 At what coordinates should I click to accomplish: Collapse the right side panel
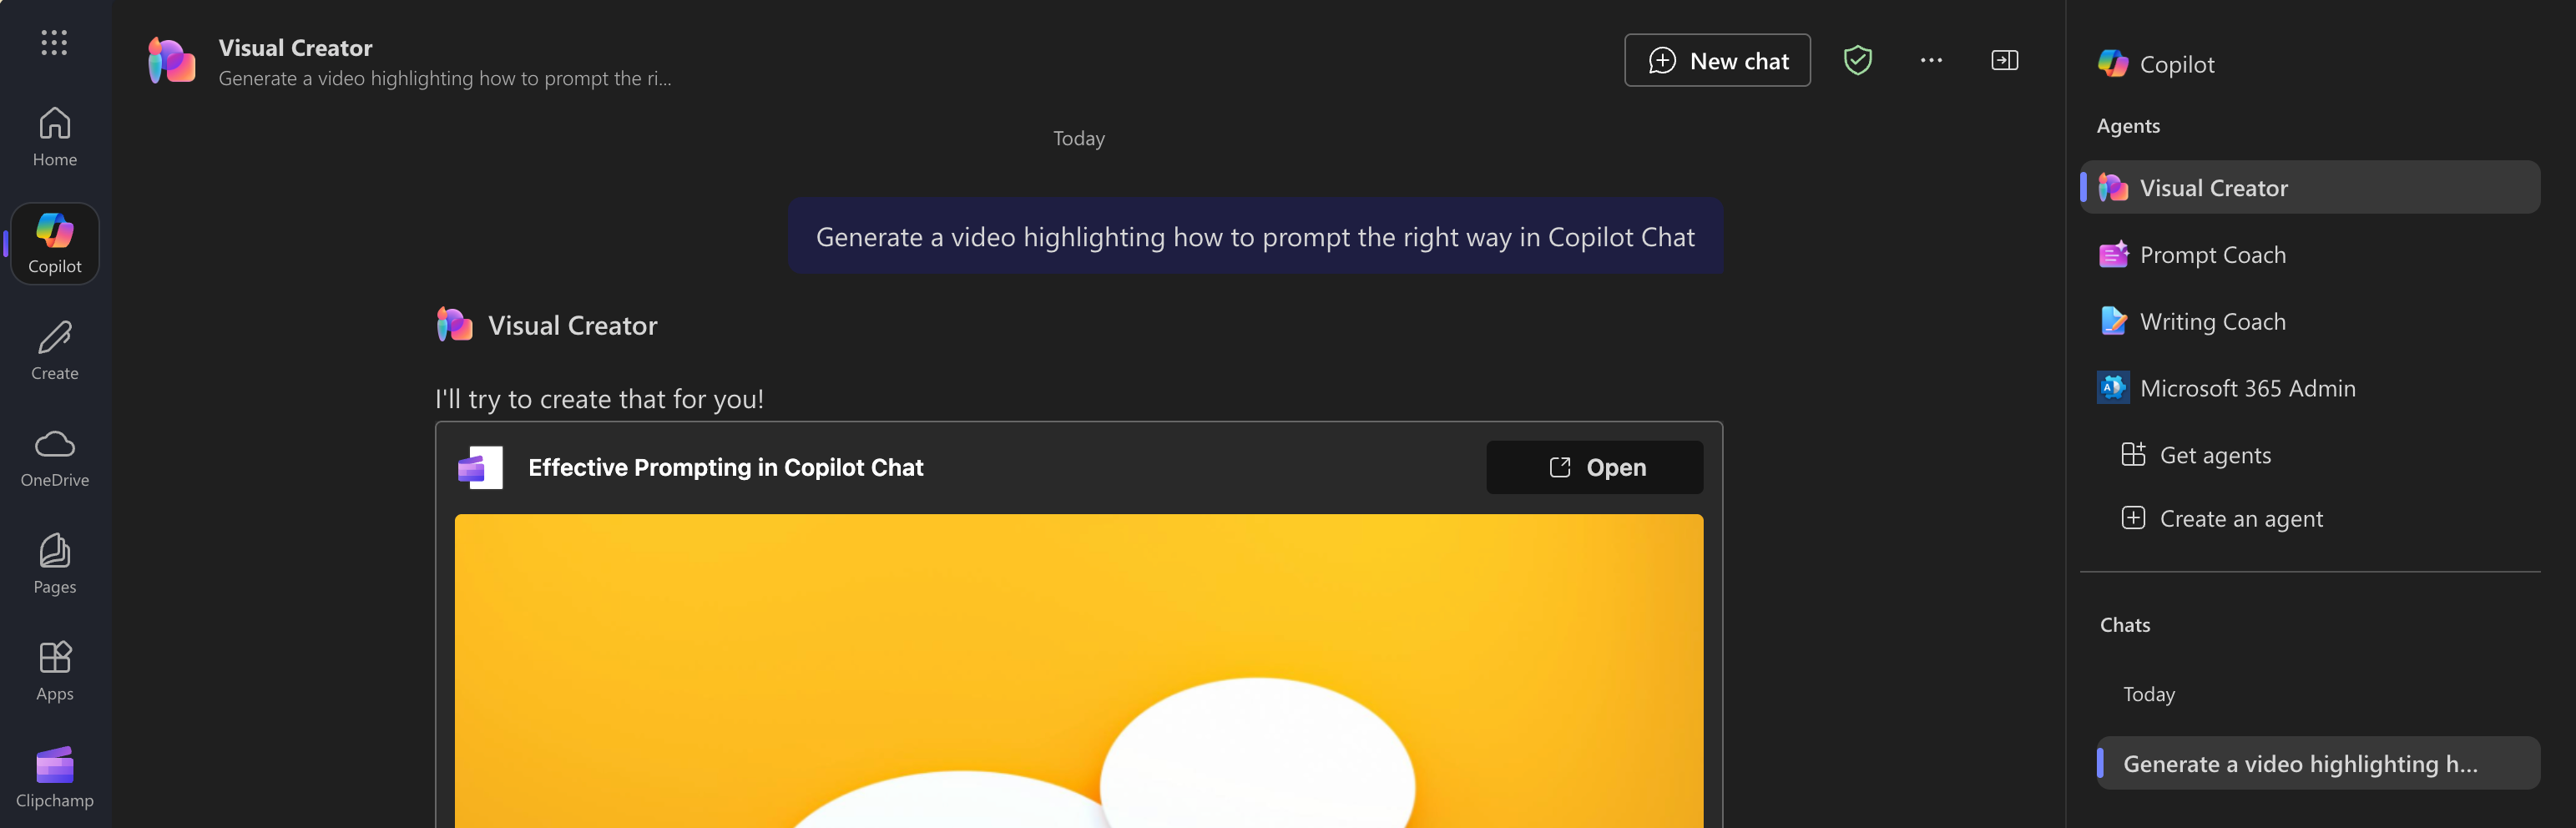click(x=2004, y=61)
